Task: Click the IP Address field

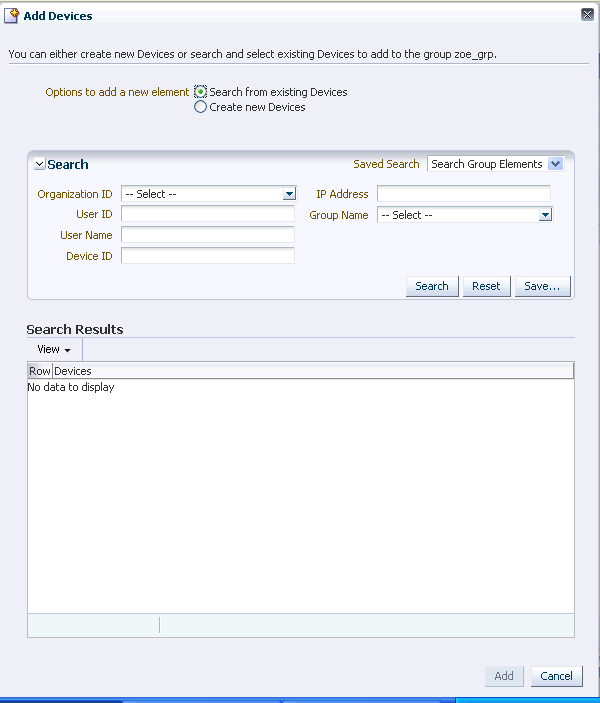Action: [464, 194]
